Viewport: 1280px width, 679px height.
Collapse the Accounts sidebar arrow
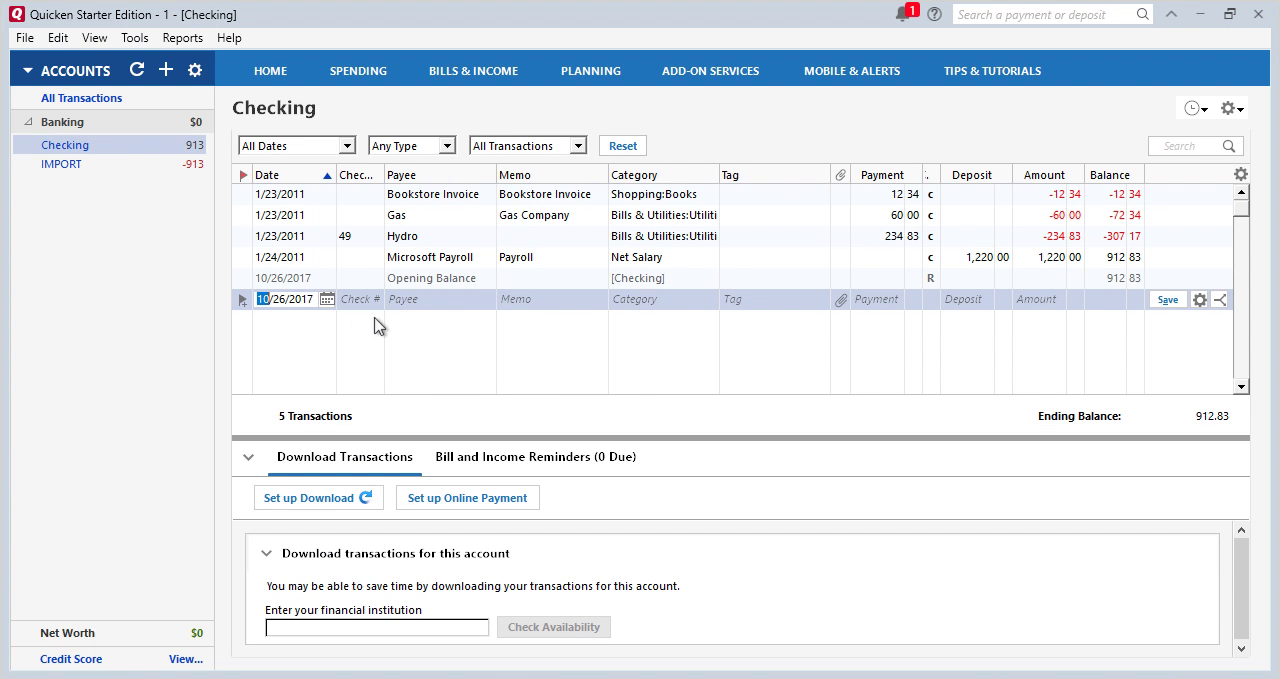[28, 71]
